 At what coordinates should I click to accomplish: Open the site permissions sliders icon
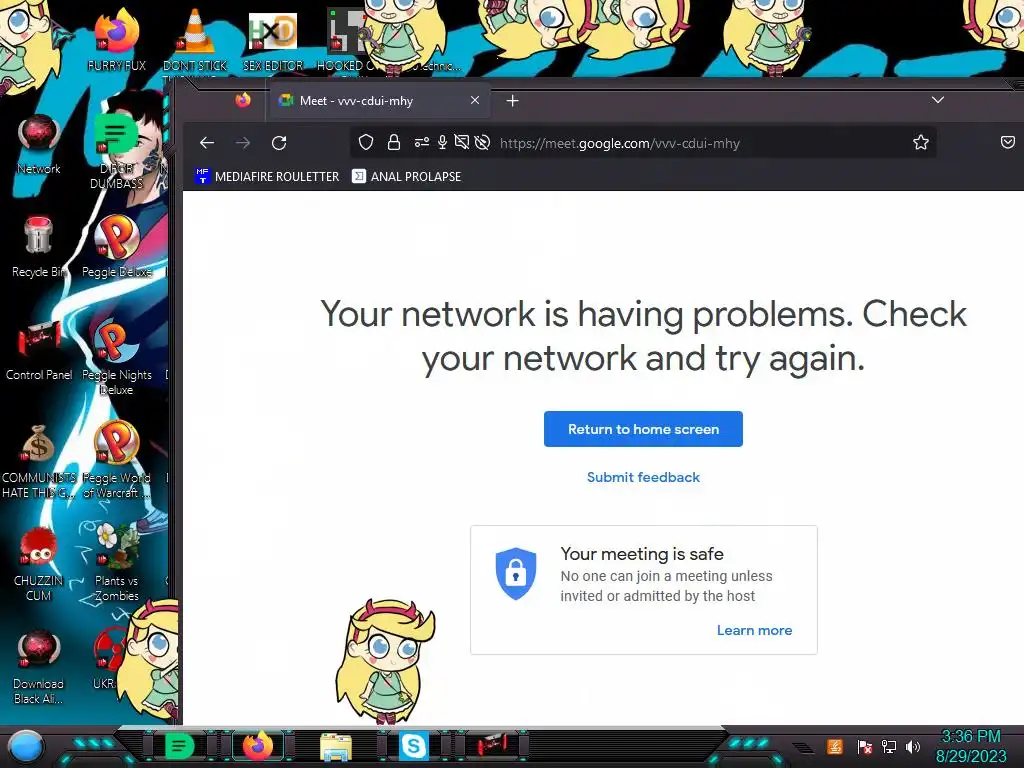click(x=422, y=142)
